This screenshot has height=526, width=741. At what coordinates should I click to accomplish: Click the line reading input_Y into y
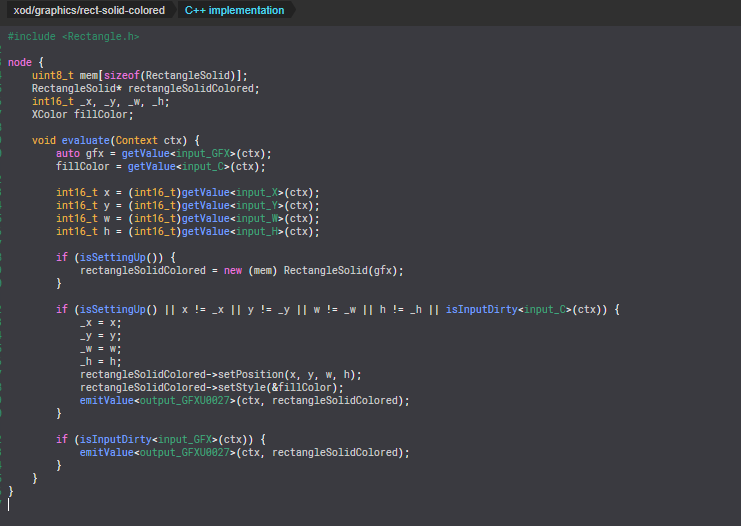point(188,206)
